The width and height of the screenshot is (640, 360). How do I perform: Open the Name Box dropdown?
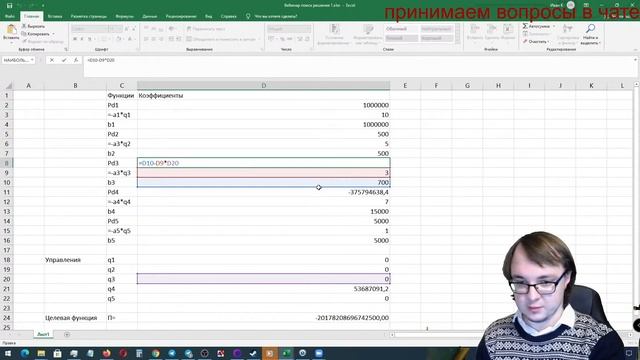coord(32,60)
